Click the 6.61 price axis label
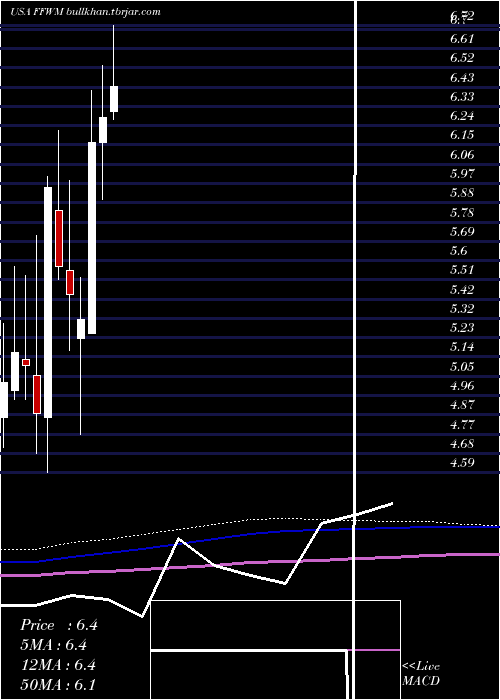This screenshot has height=700, width=500. tap(462, 39)
